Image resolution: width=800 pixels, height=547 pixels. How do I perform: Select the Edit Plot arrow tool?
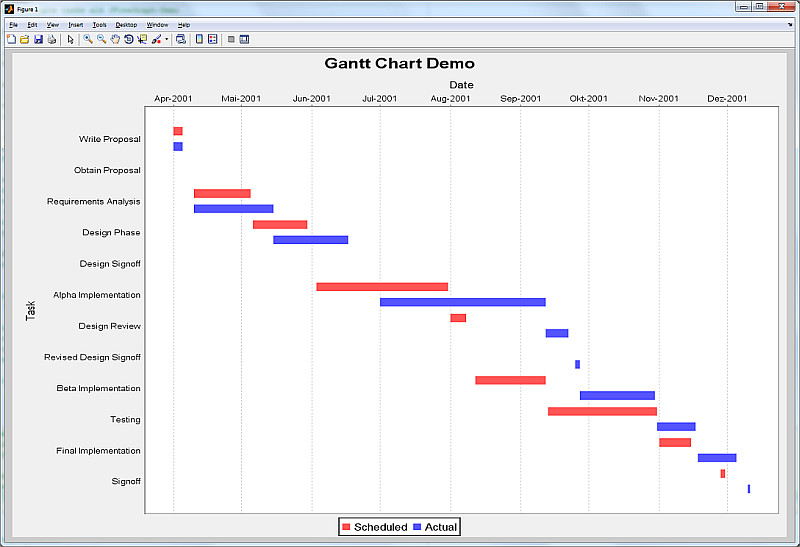click(x=70, y=39)
